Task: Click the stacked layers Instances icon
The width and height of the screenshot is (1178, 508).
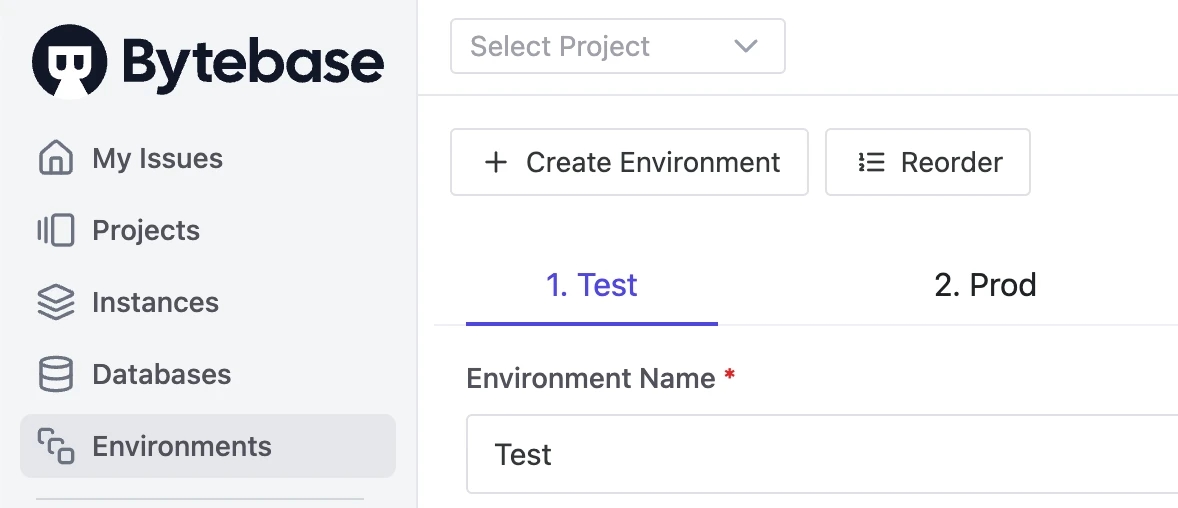Action: 56,302
